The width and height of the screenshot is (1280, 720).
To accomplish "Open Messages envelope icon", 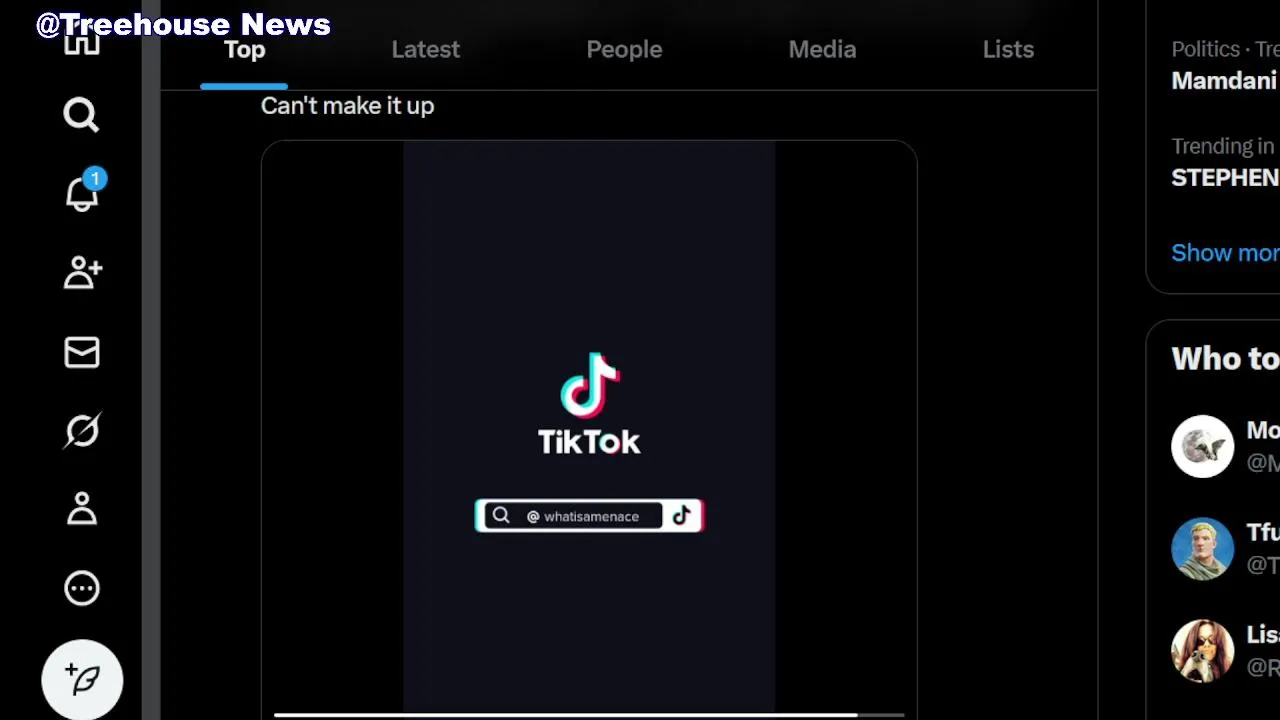I will 81,352.
